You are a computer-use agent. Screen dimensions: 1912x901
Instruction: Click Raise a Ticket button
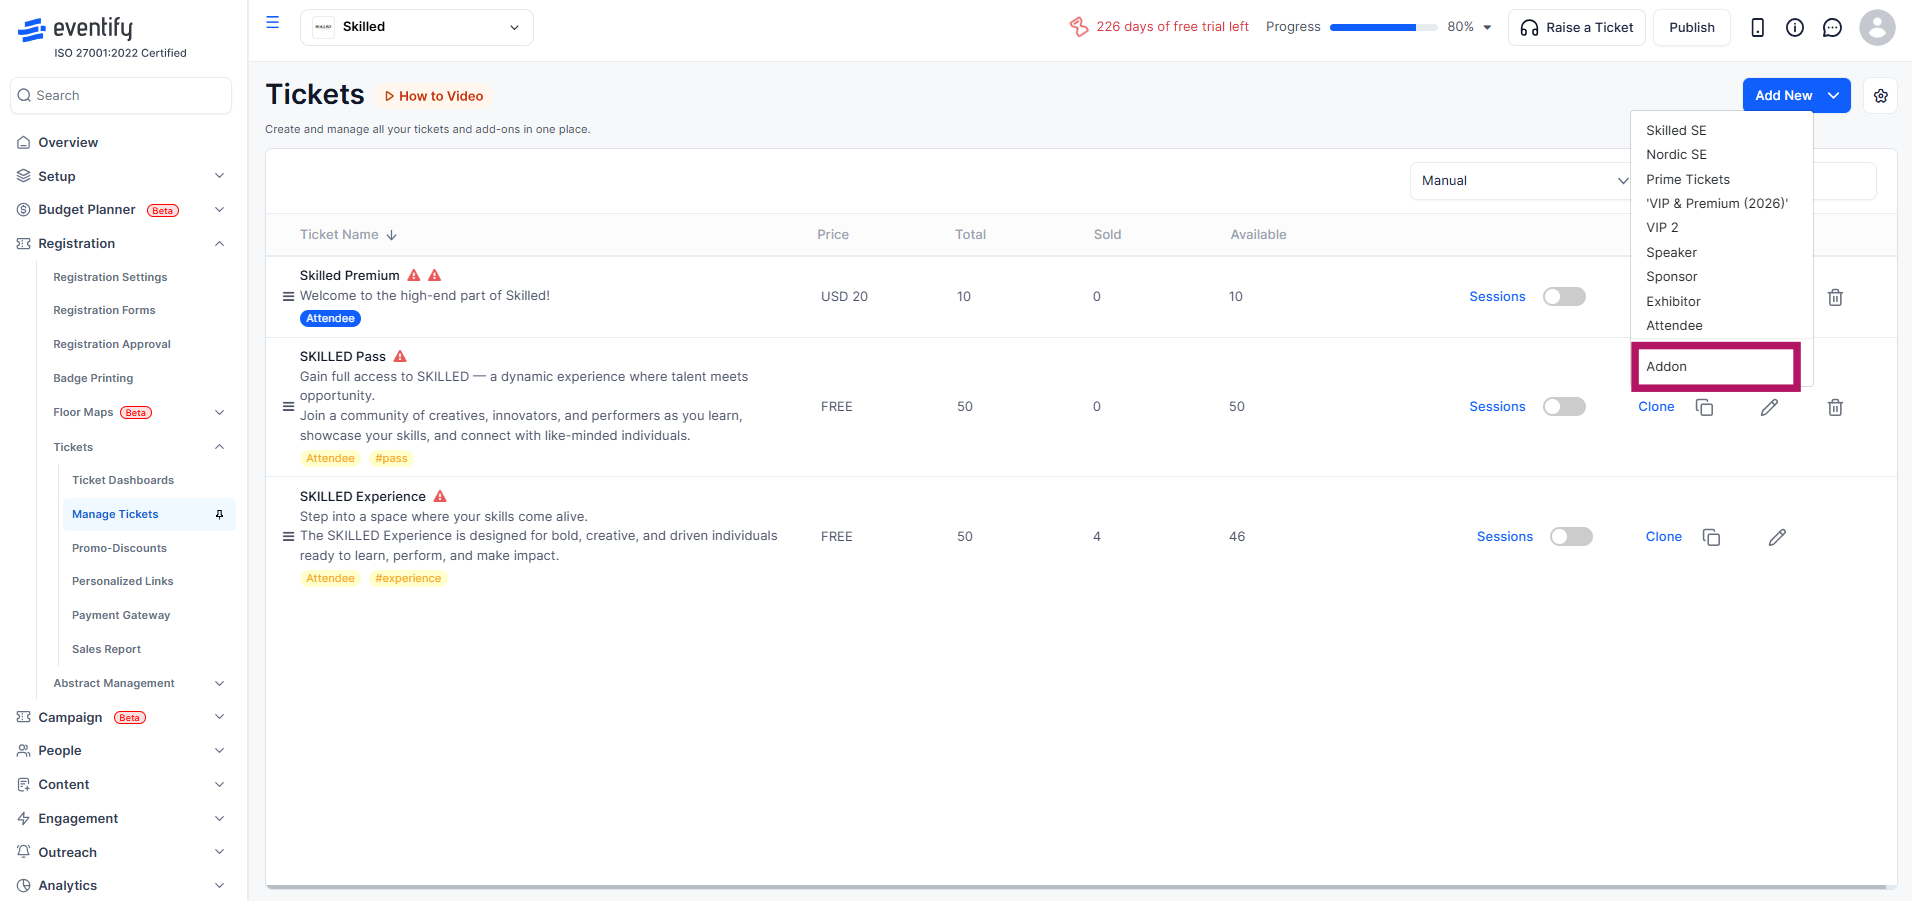click(x=1577, y=28)
